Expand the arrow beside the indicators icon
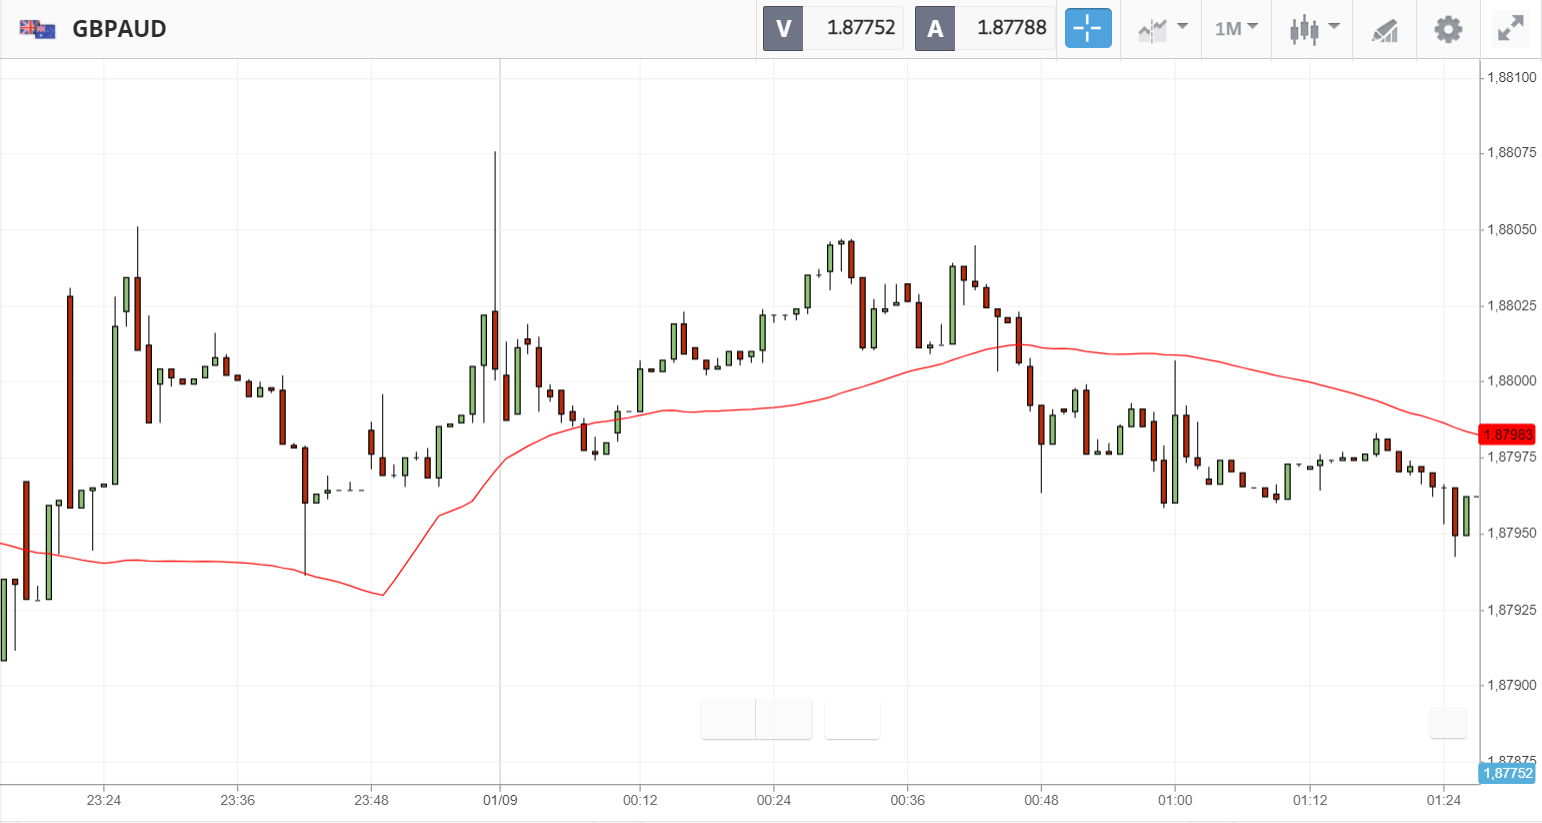Screen dimensions: 1542x823 tap(1182, 27)
